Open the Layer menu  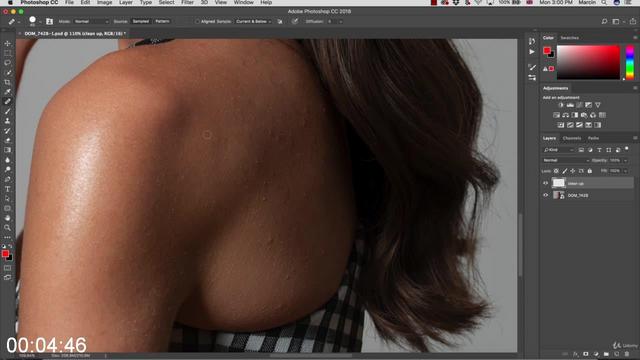point(126,2)
